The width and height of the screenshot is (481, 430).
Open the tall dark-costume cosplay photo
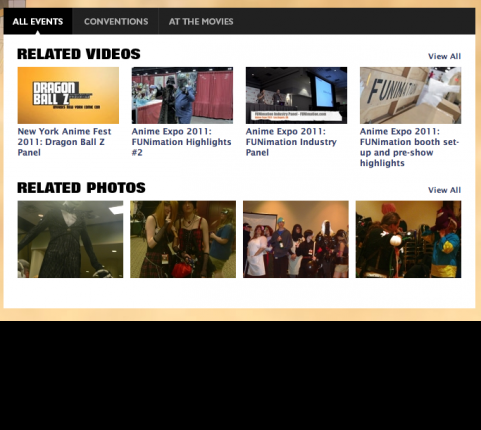(x=70, y=239)
